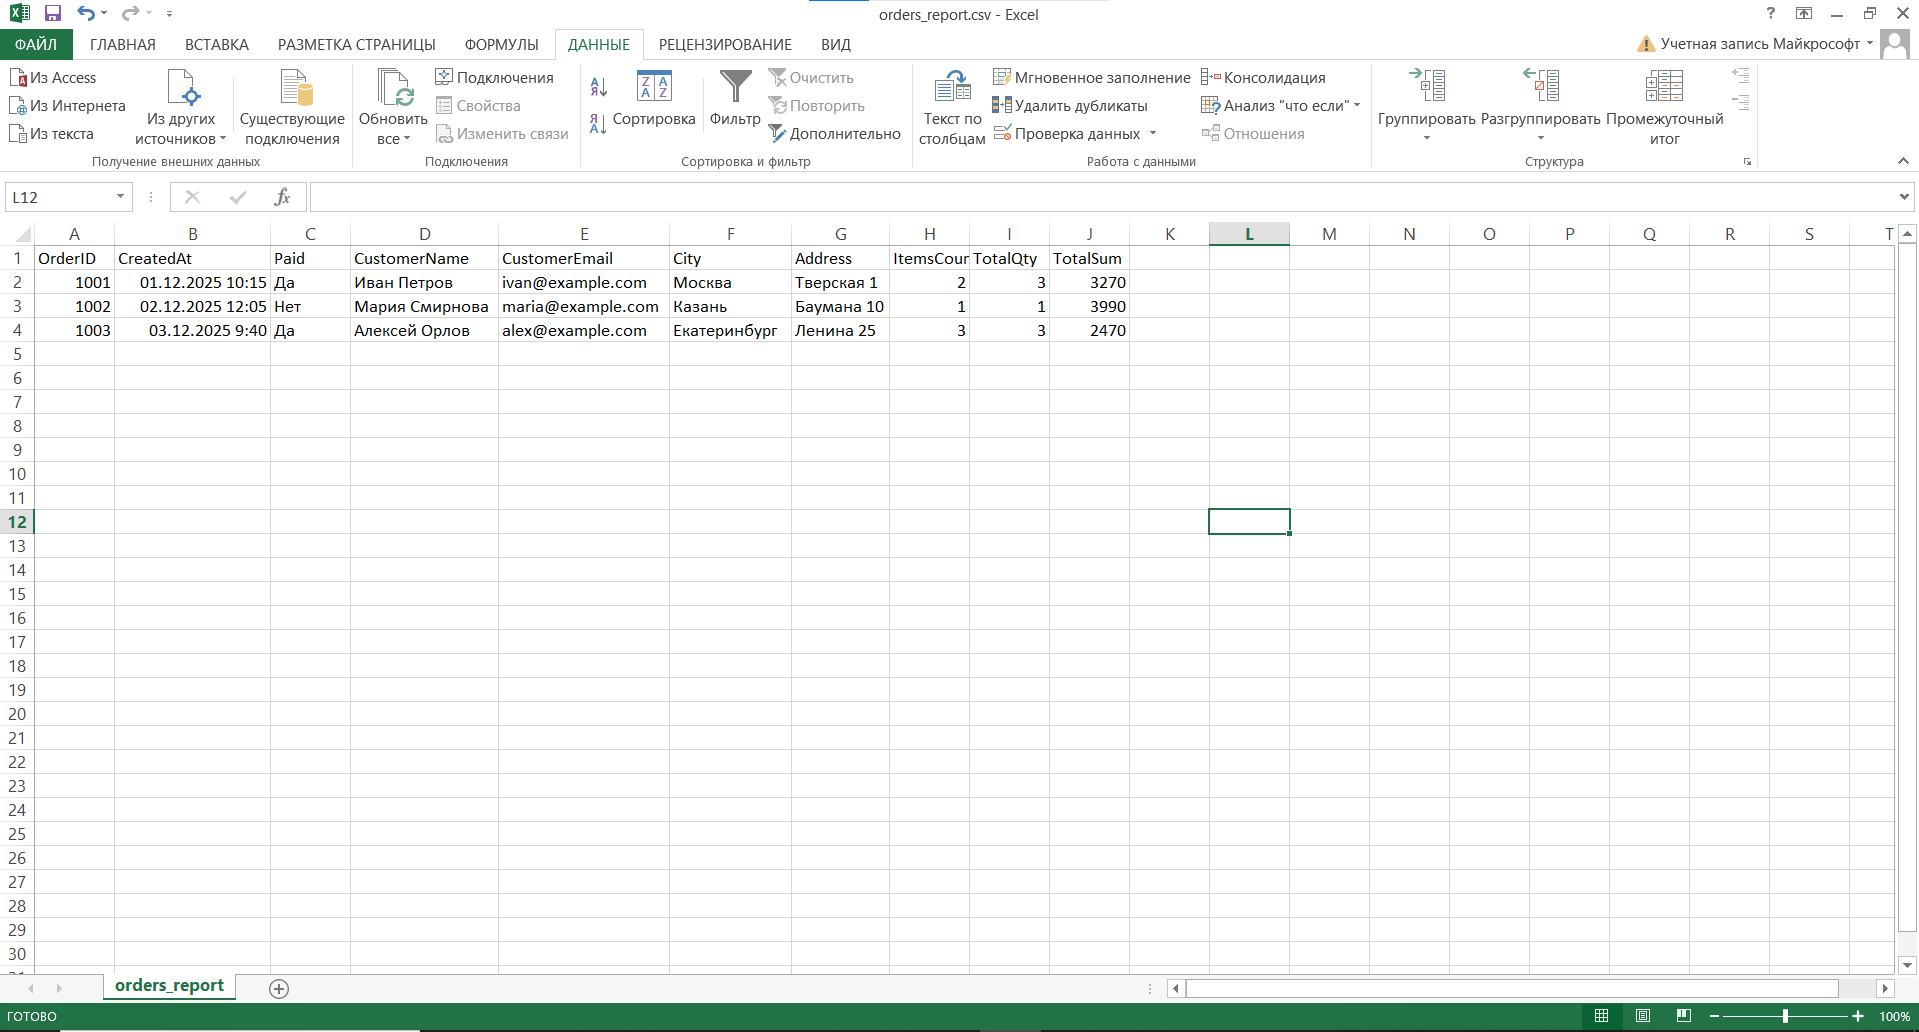
Task: Switch to ФОРМУЛЫ (Formulas) tab
Action: point(502,45)
